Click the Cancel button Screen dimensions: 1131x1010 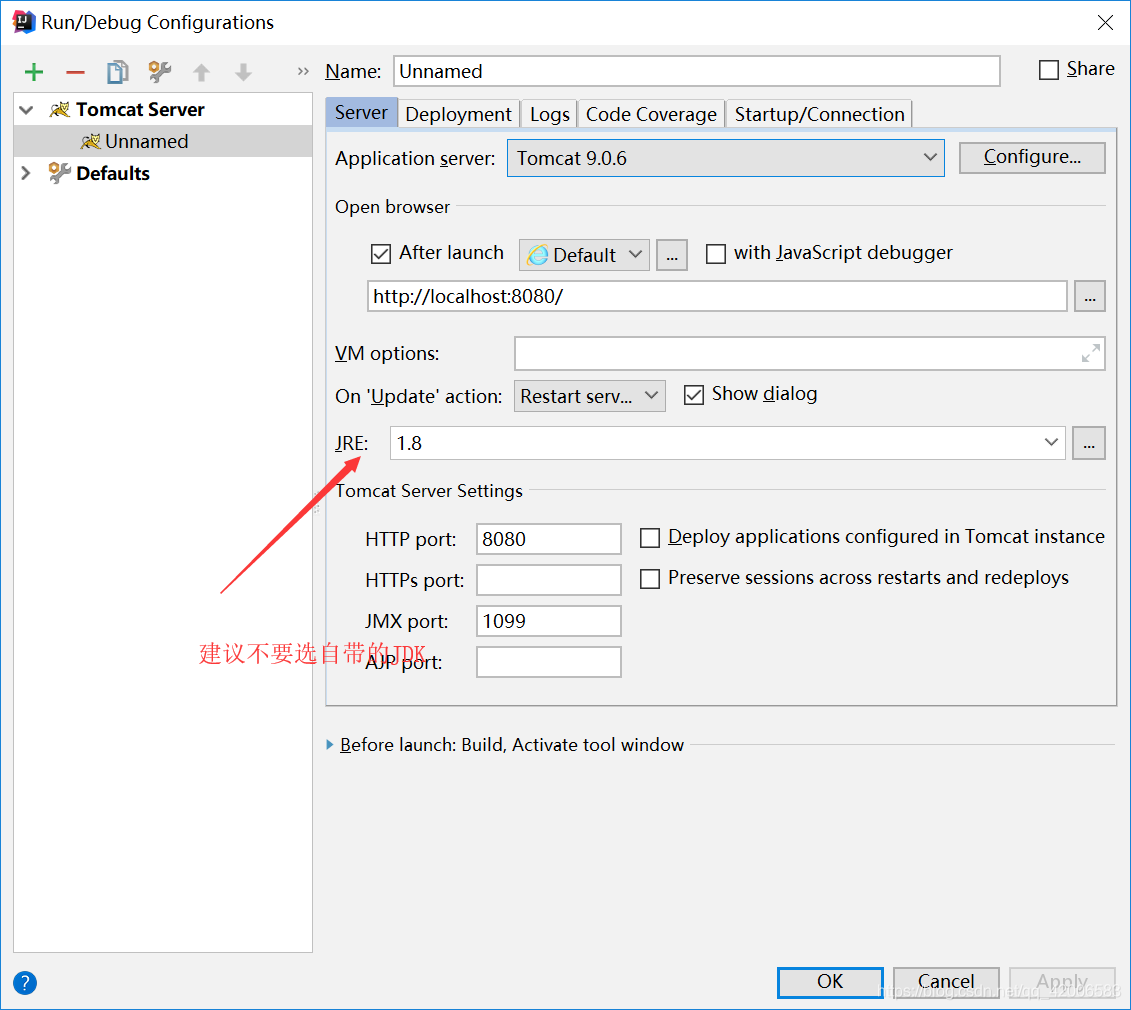click(x=946, y=982)
